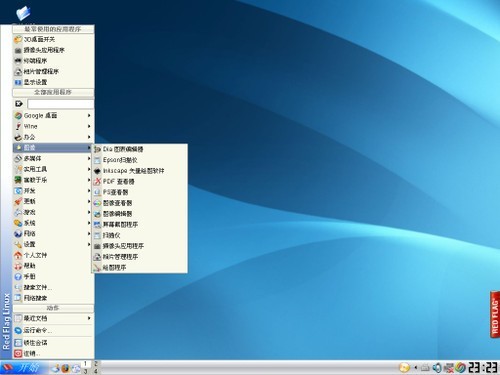Image resolution: width=500 pixels, height=375 pixels.
Task: Open 扫描仪 scanner in the submenu
Action: coord(140,235)
